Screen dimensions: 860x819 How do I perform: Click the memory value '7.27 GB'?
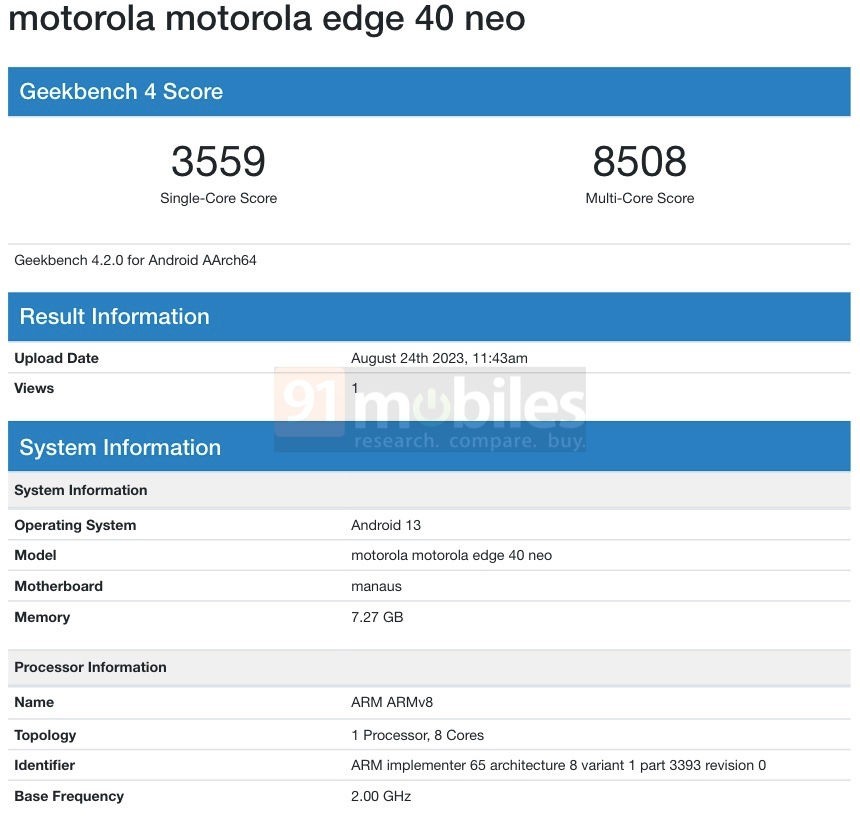click(377, 617)
